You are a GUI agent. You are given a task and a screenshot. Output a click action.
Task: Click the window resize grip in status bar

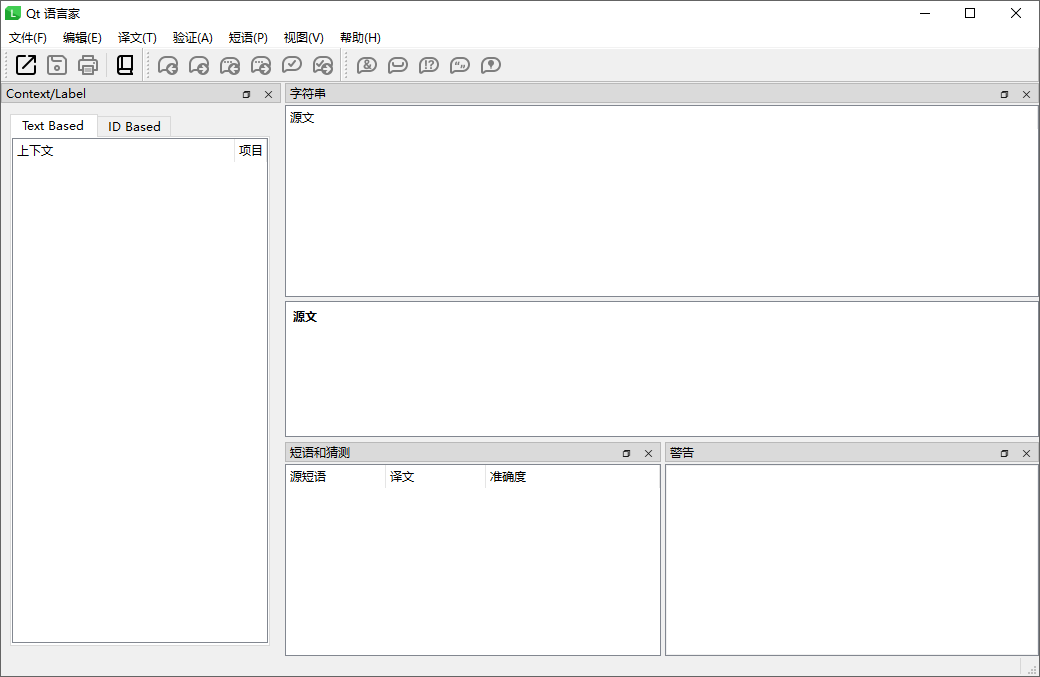pos(1031,669)
